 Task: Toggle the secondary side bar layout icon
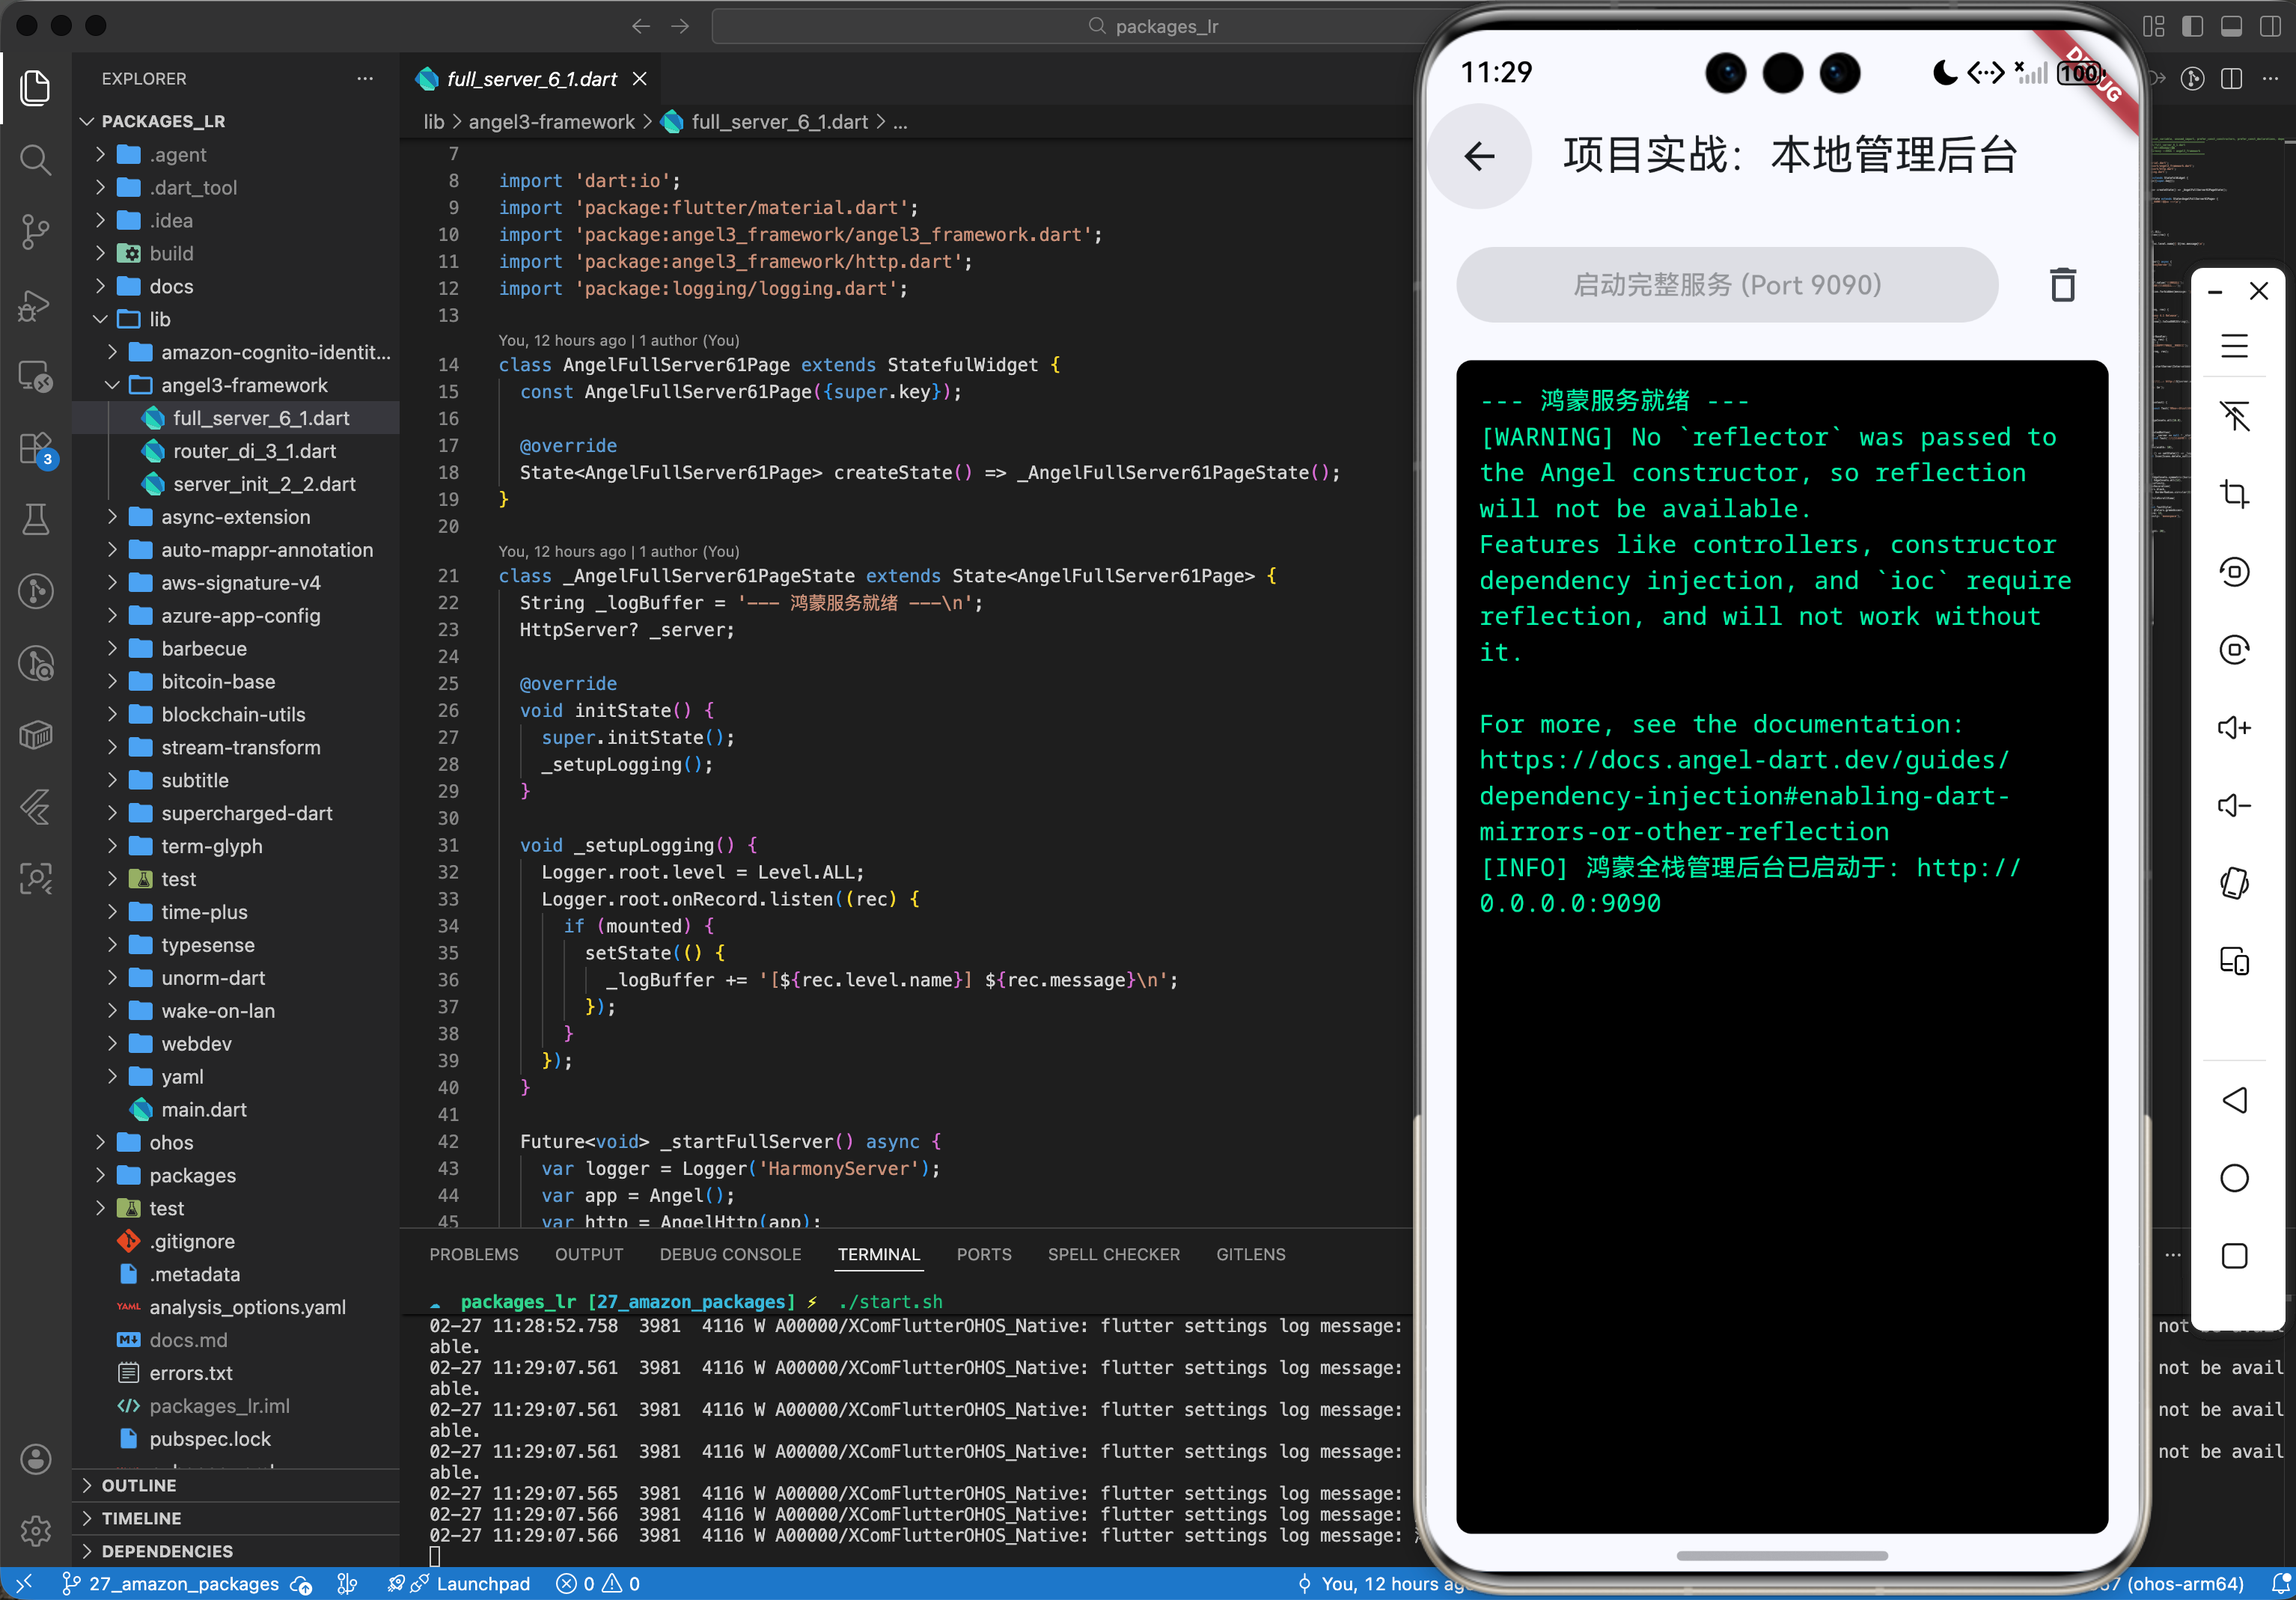(x=2270, y=27)
